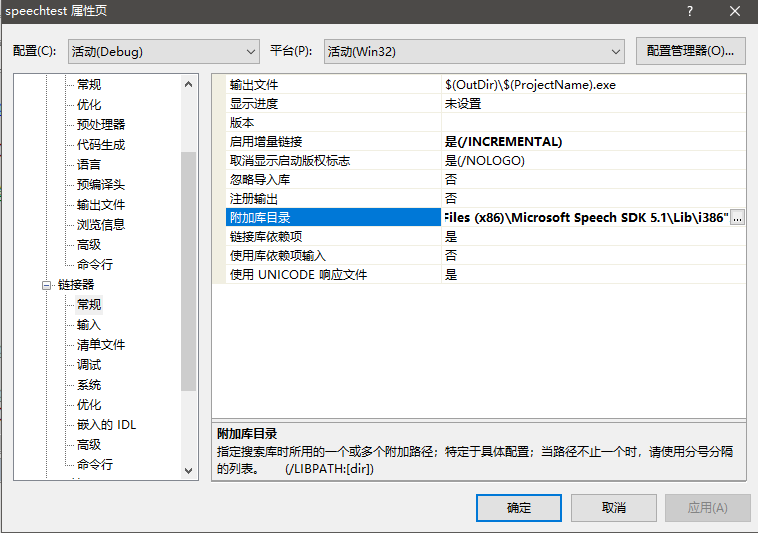Screen dimensions: 758x533
Task: Click the 配置管理器 button
Action: (690, 51)
